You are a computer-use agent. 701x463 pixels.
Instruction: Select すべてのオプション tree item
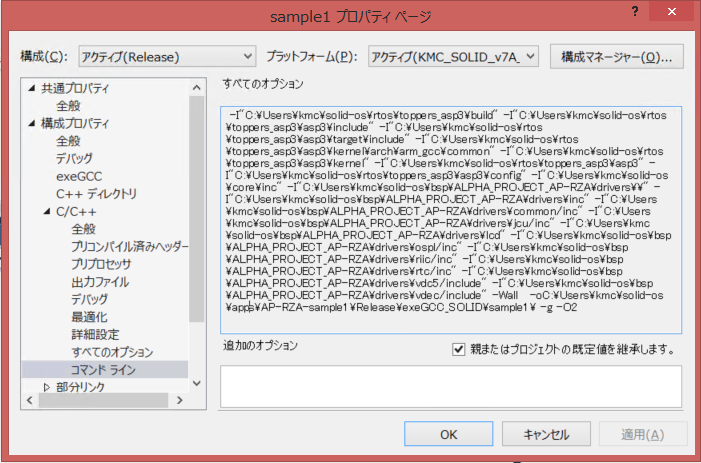pos(112,352)
